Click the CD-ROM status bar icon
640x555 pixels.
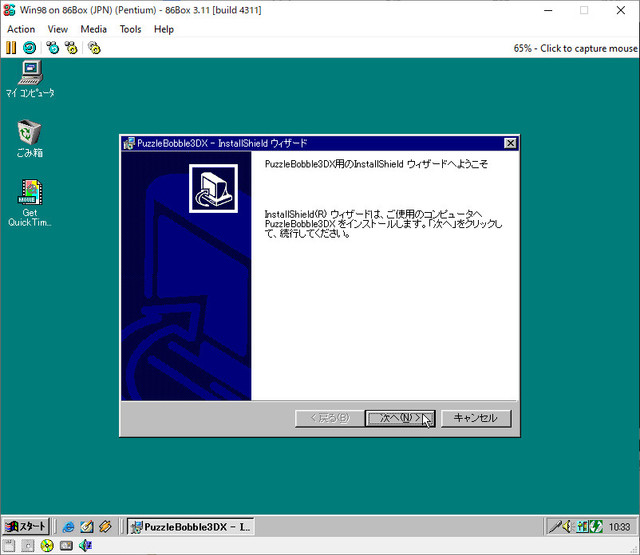click(x=47, y=546)
